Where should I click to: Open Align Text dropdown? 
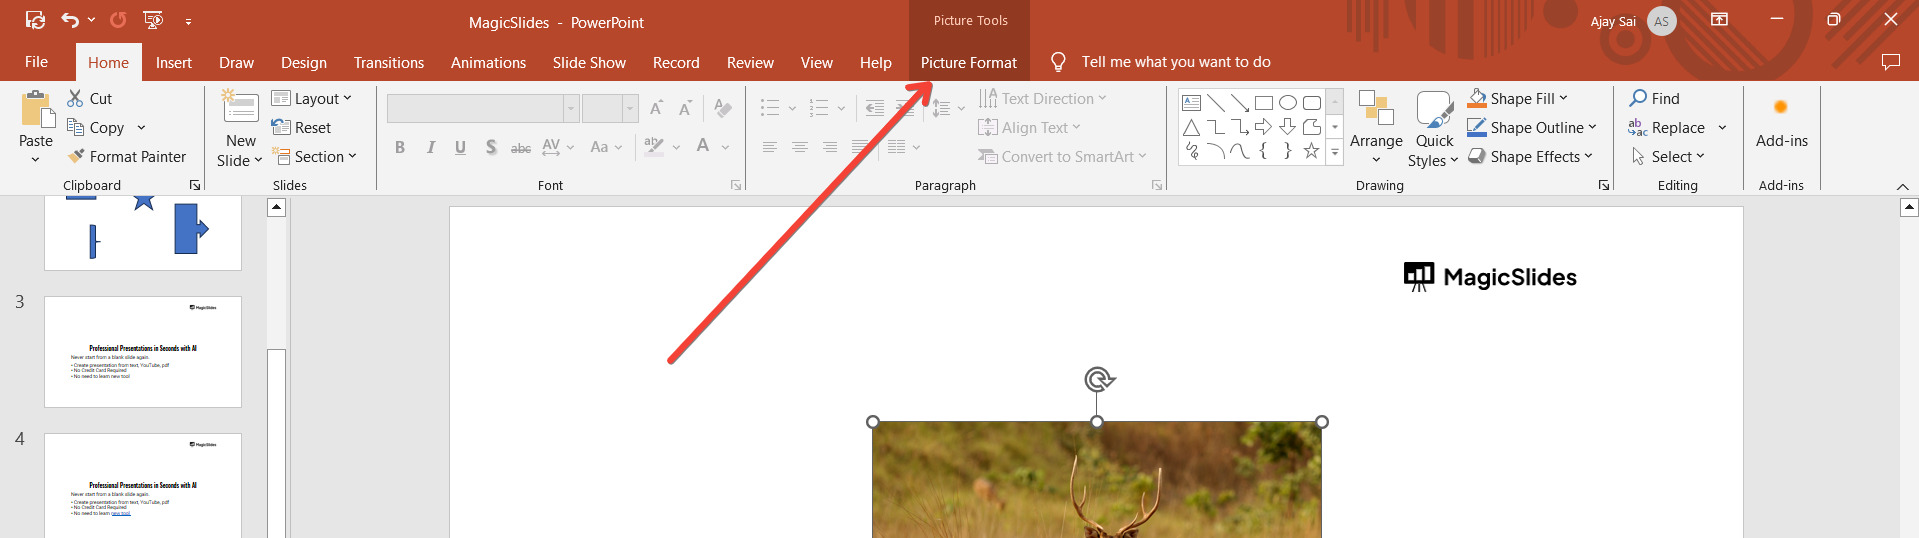pos(1029,127)
